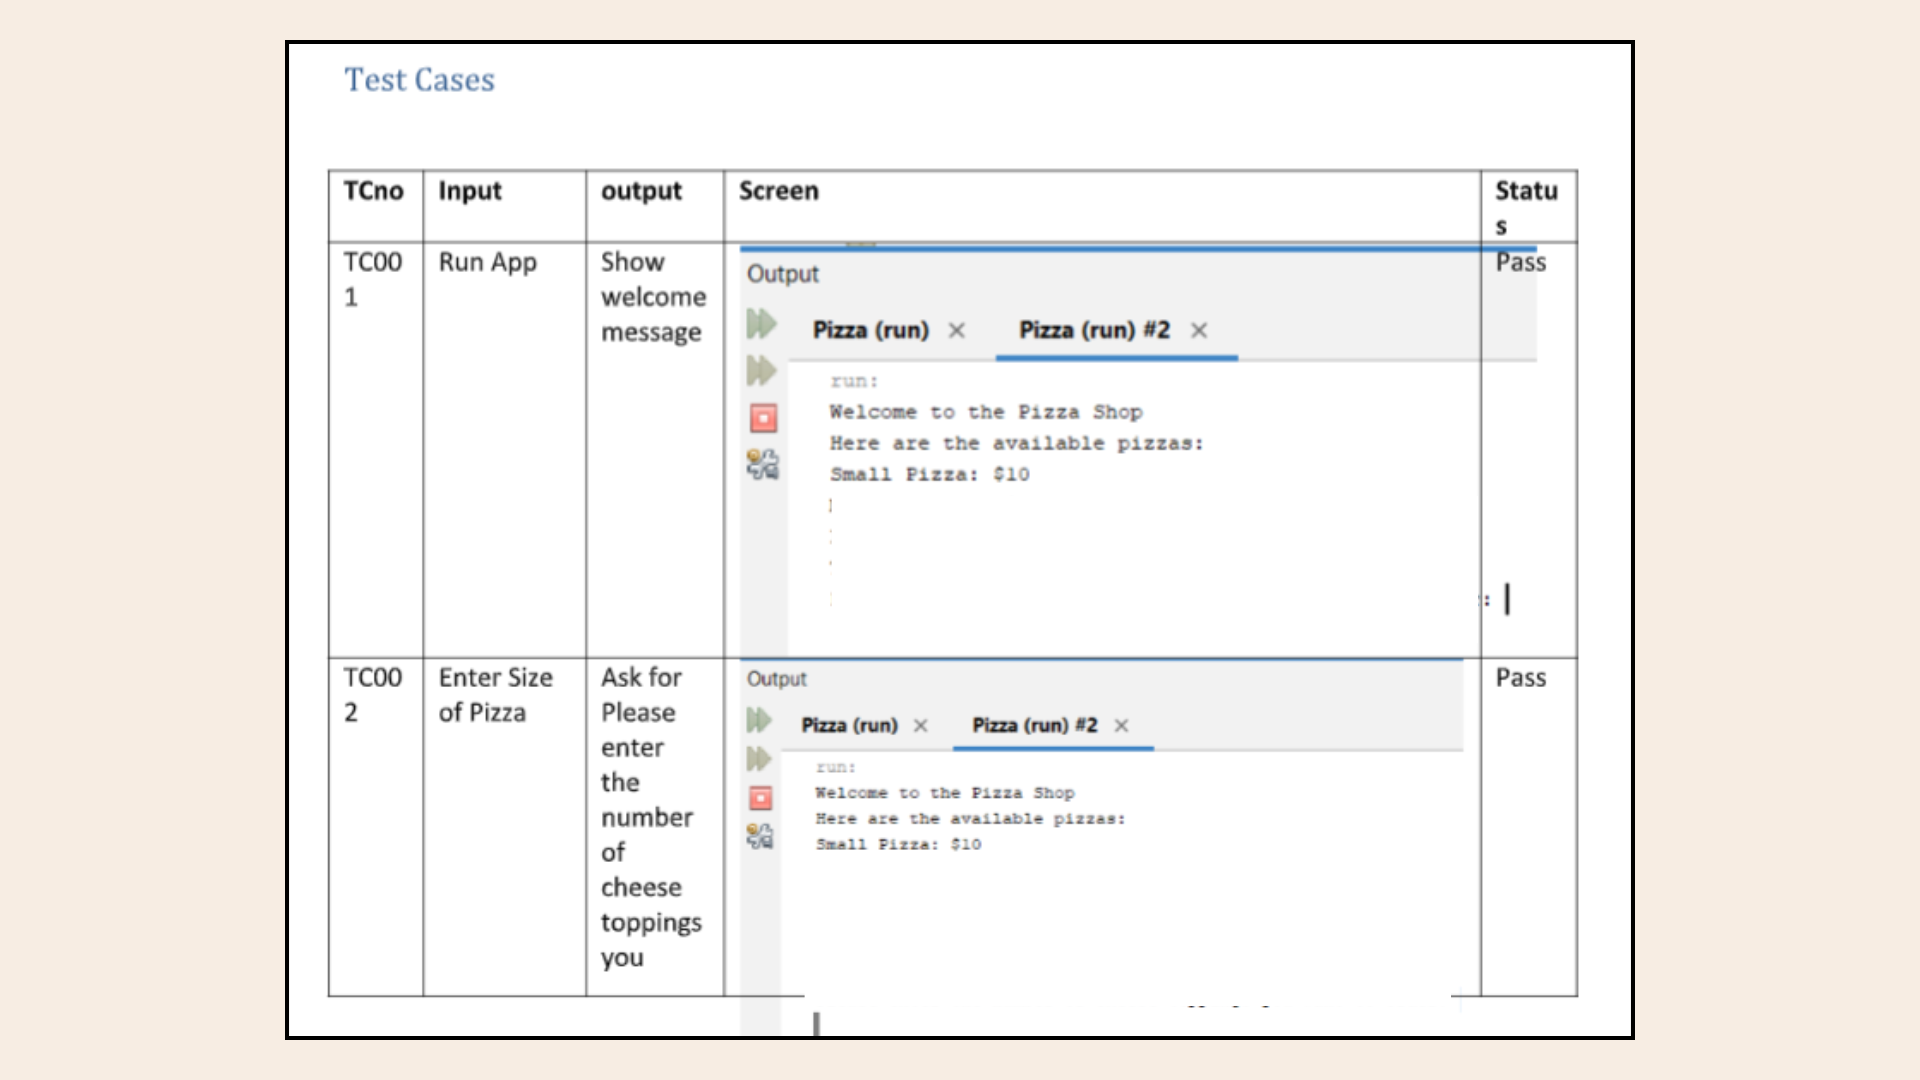Click Small Pizza: $10 line in TC001
The image size is (1920, 1080).
(x=929, y=474)
